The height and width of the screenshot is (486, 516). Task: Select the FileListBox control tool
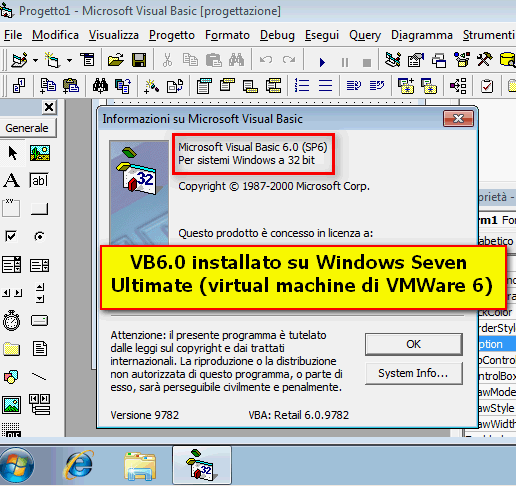tap(40, 349)
